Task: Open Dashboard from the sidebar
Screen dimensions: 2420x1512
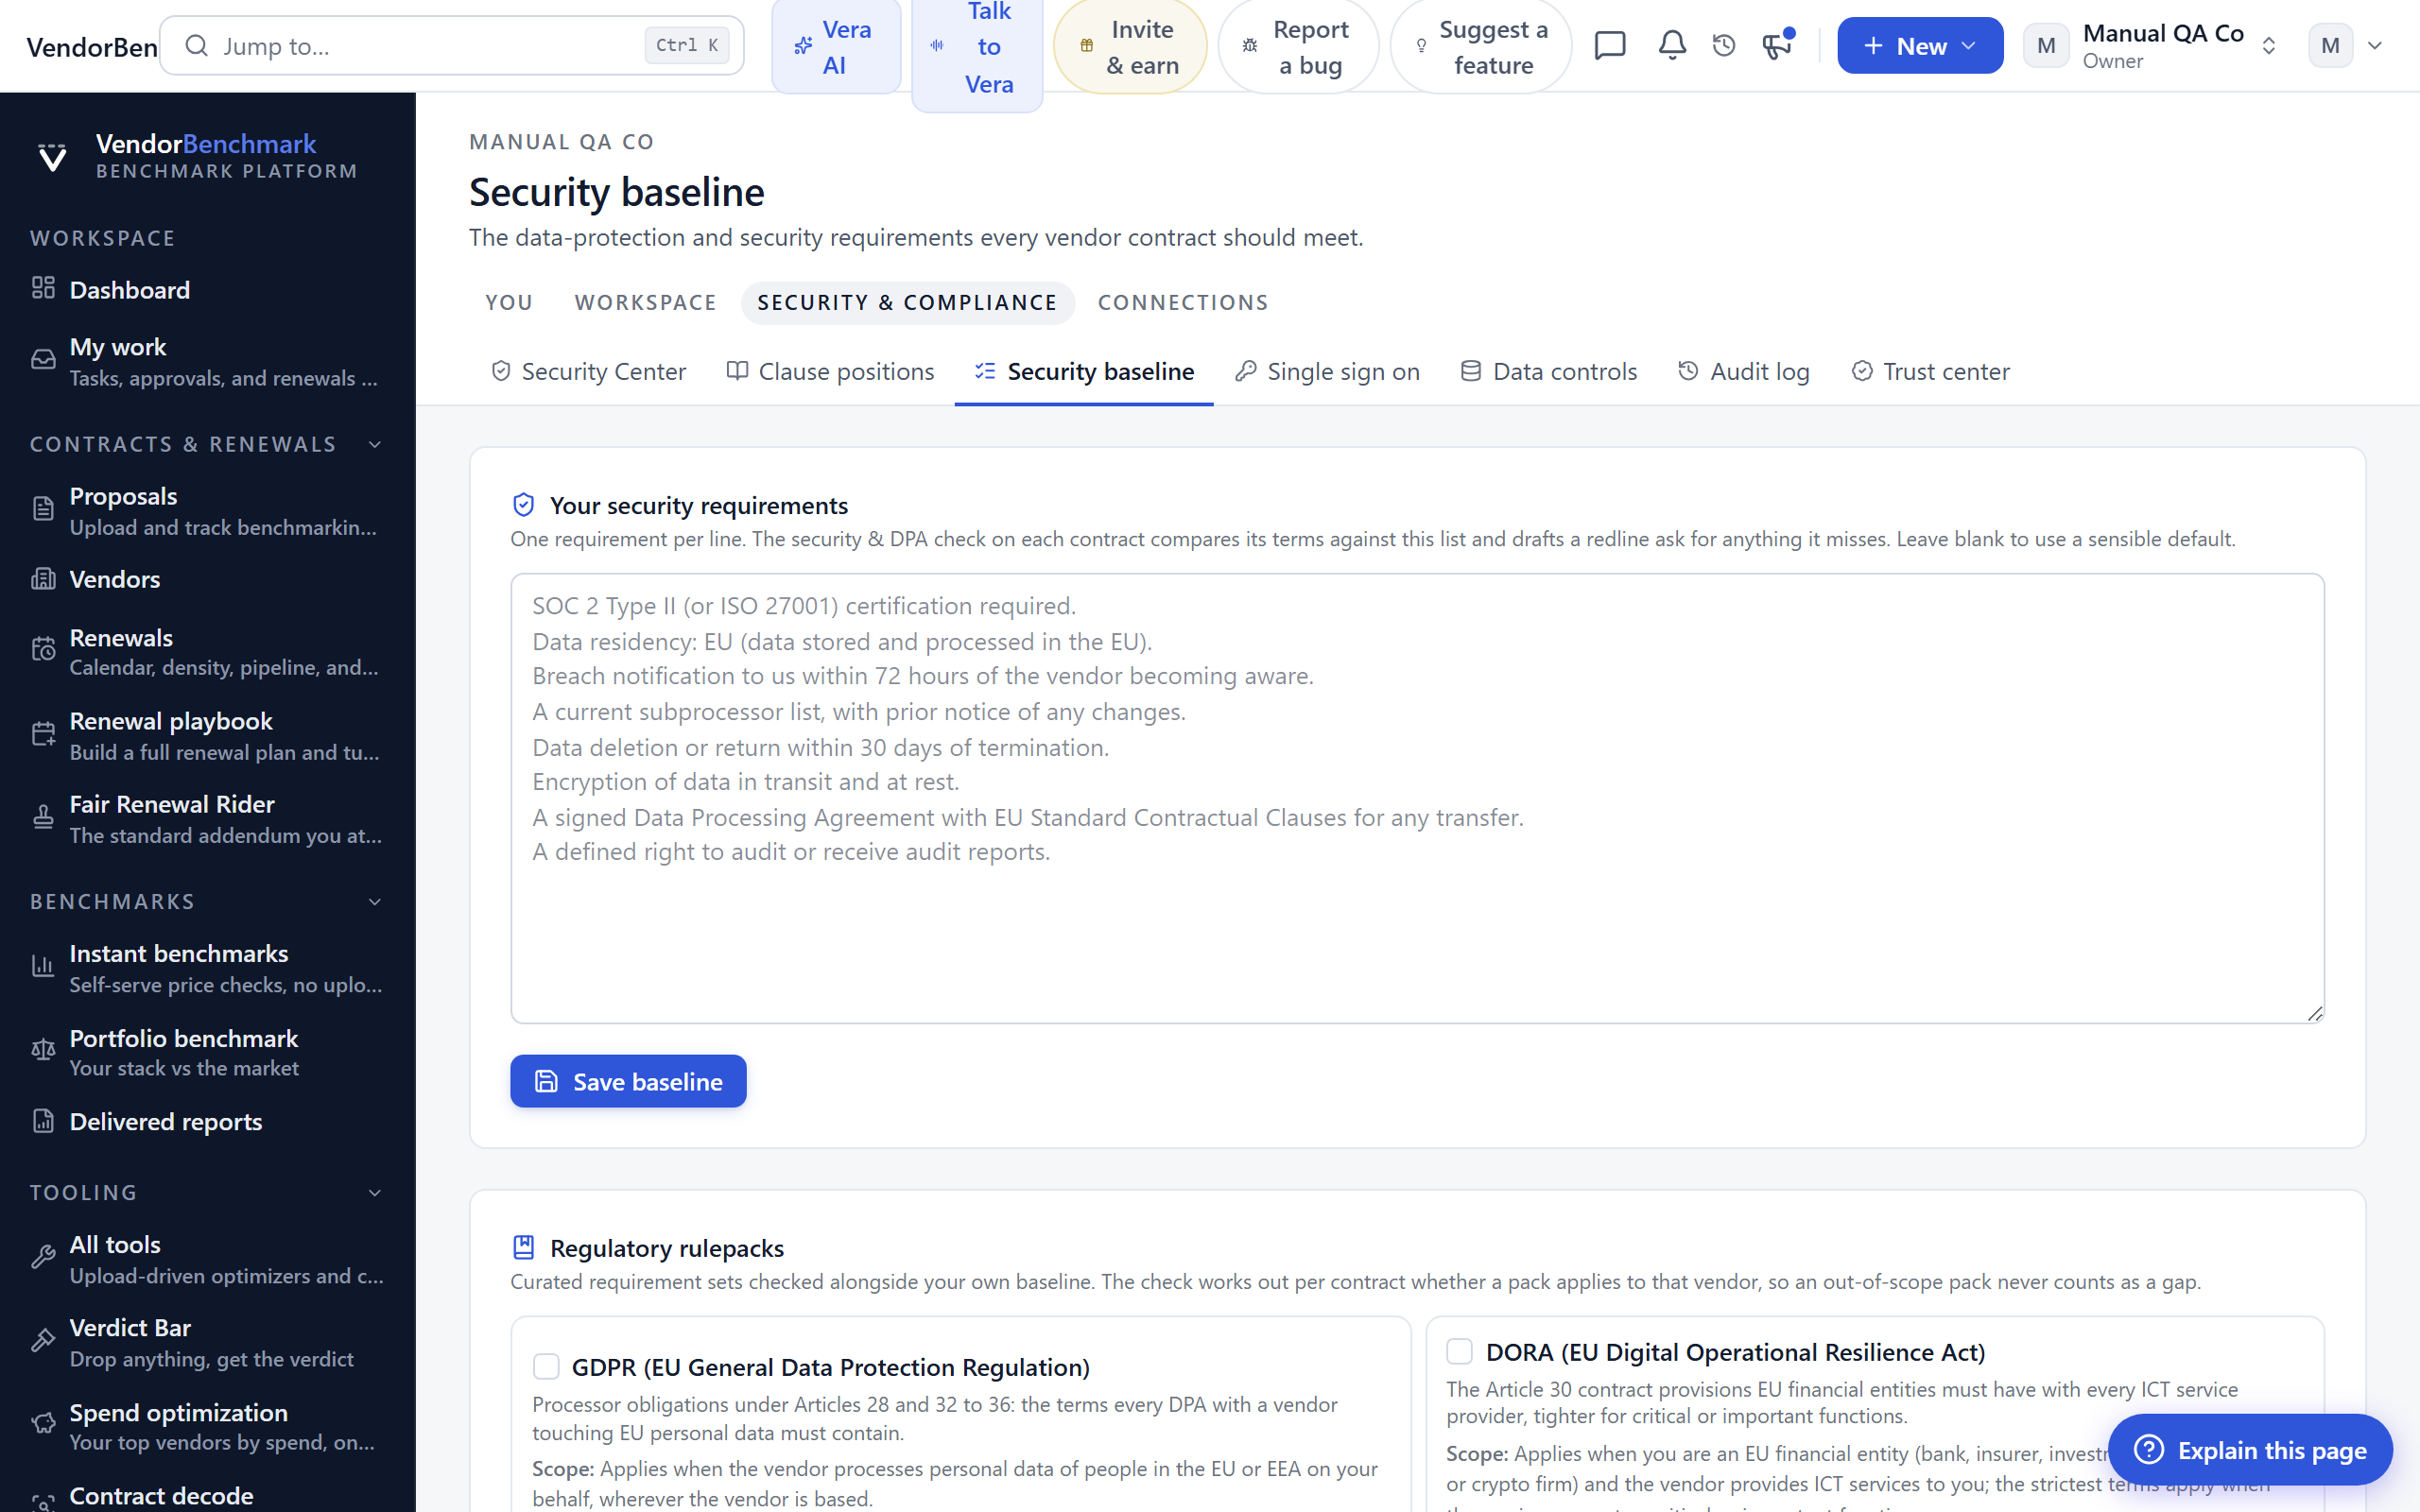Action: pos(208,290)
